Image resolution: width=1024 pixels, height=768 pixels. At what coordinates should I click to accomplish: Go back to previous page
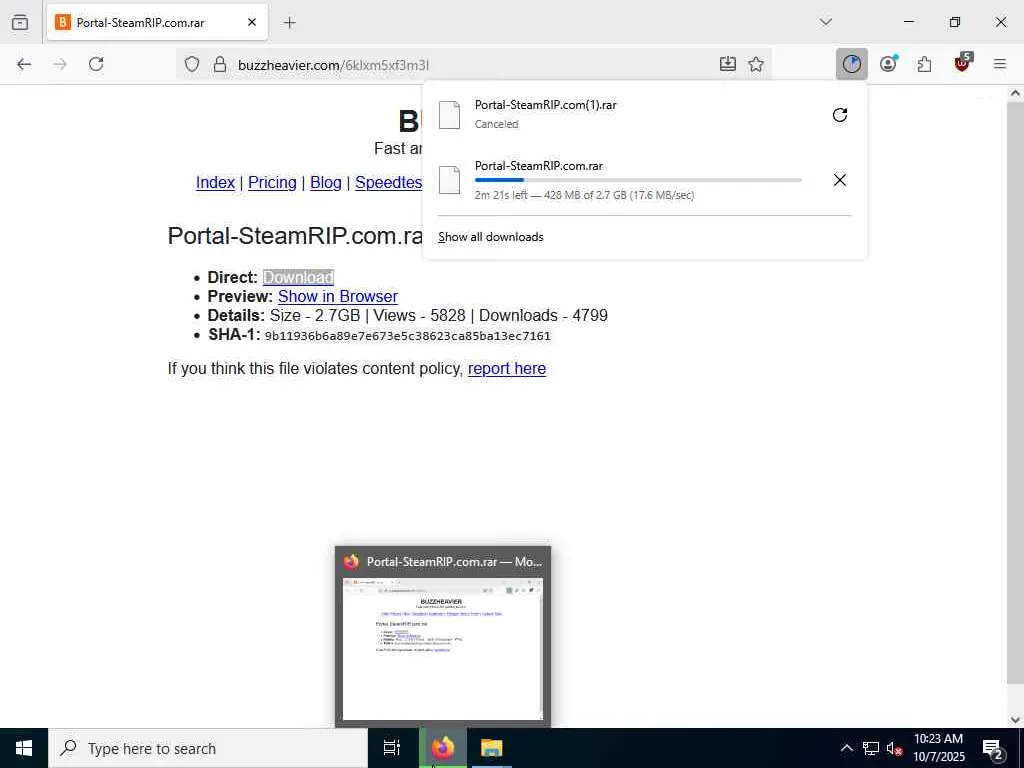pyautogui.click(x=24, y=64)
